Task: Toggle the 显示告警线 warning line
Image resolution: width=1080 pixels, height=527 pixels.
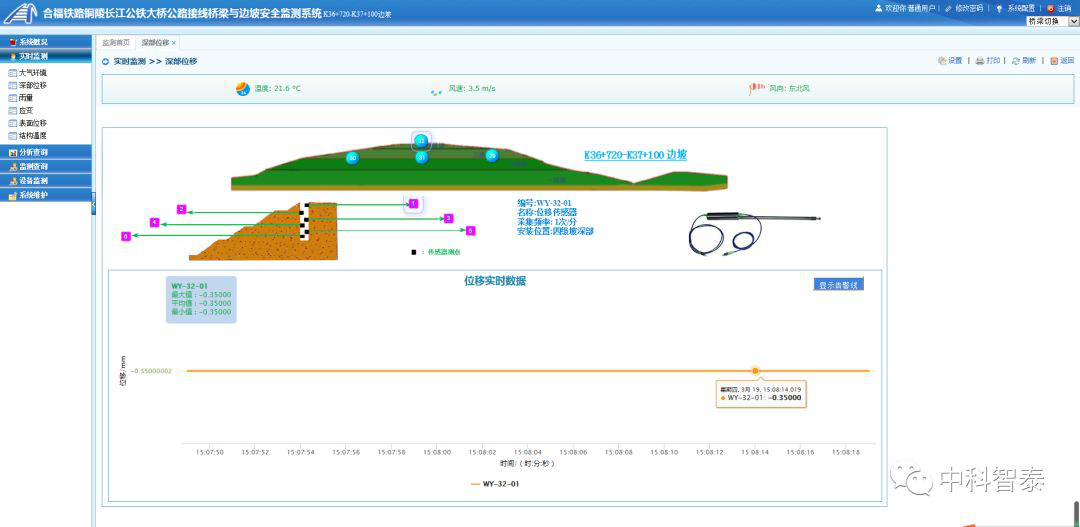Action: 838,285
